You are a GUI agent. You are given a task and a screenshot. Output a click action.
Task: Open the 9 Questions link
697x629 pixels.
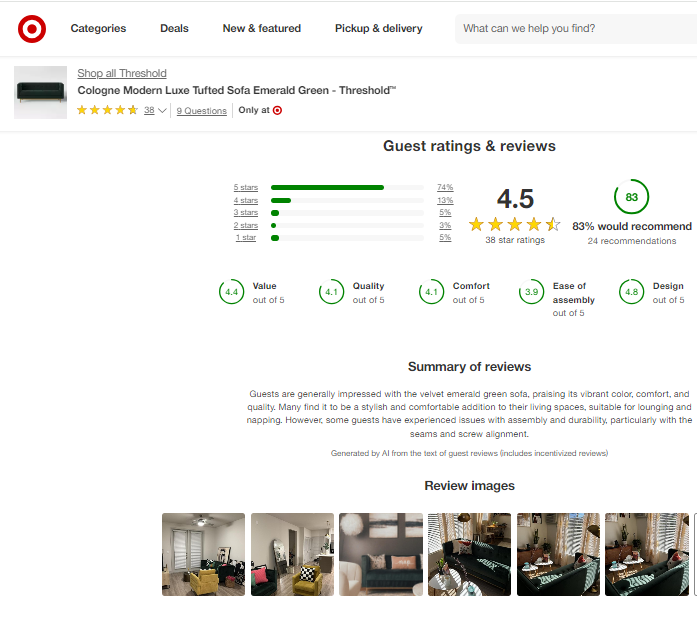click(x=201, y=111)
